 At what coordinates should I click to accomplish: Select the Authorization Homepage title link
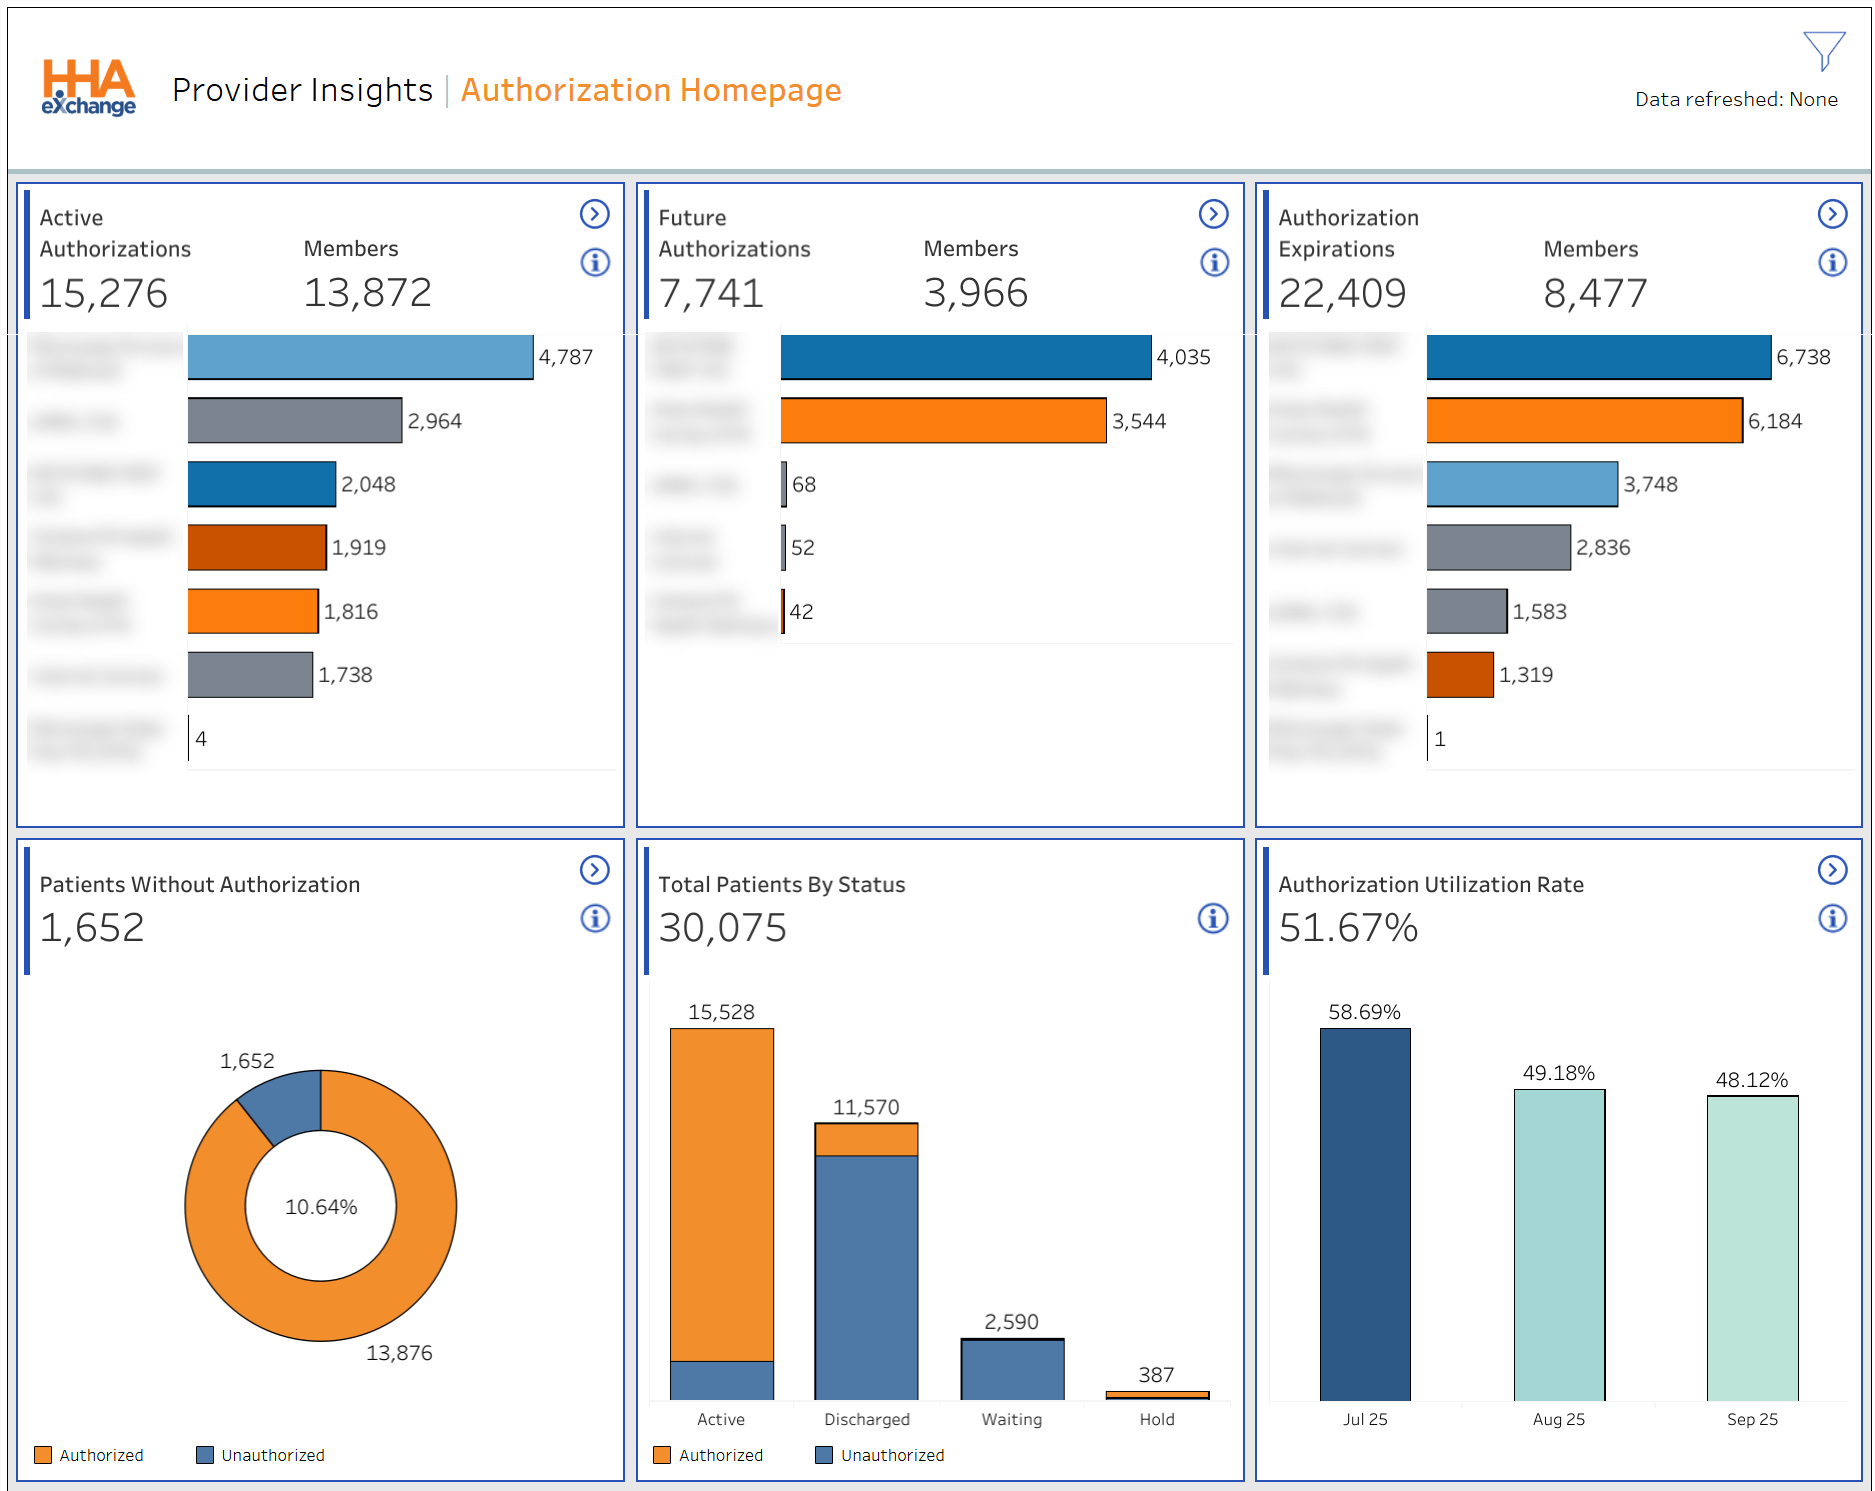650,90
